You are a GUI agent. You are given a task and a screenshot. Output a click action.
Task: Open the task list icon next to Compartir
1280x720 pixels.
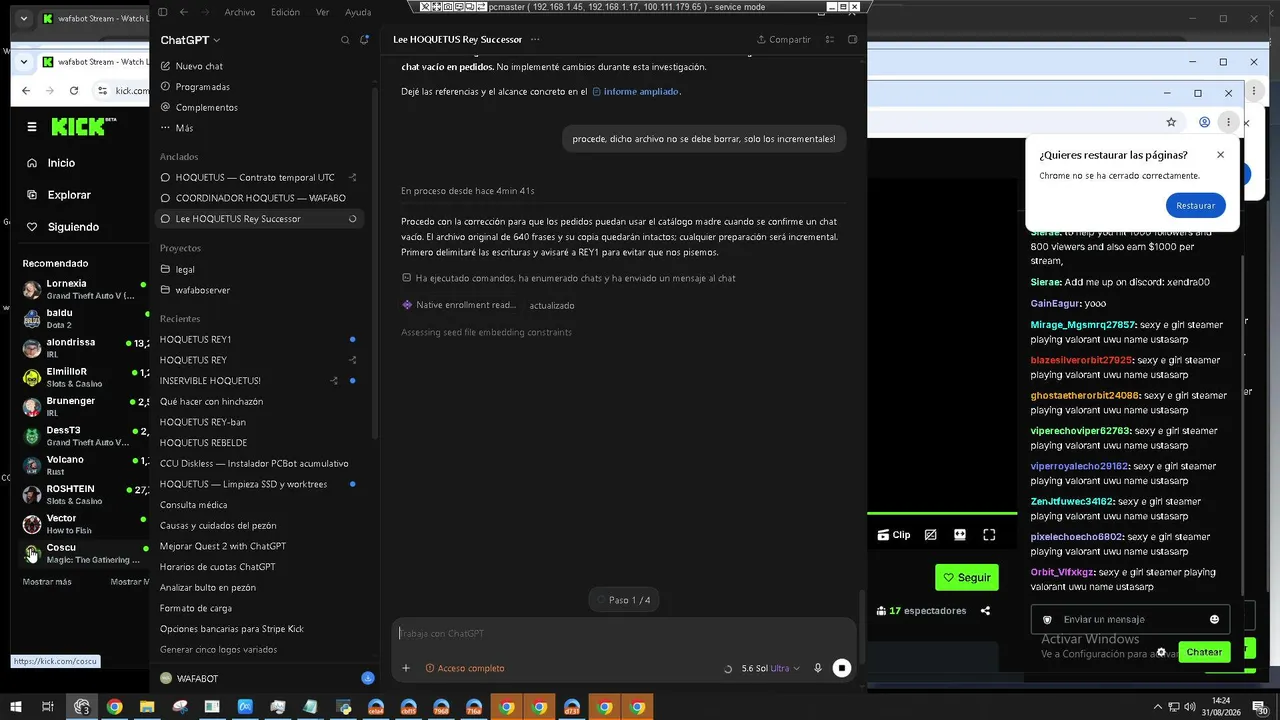[830, 40]
